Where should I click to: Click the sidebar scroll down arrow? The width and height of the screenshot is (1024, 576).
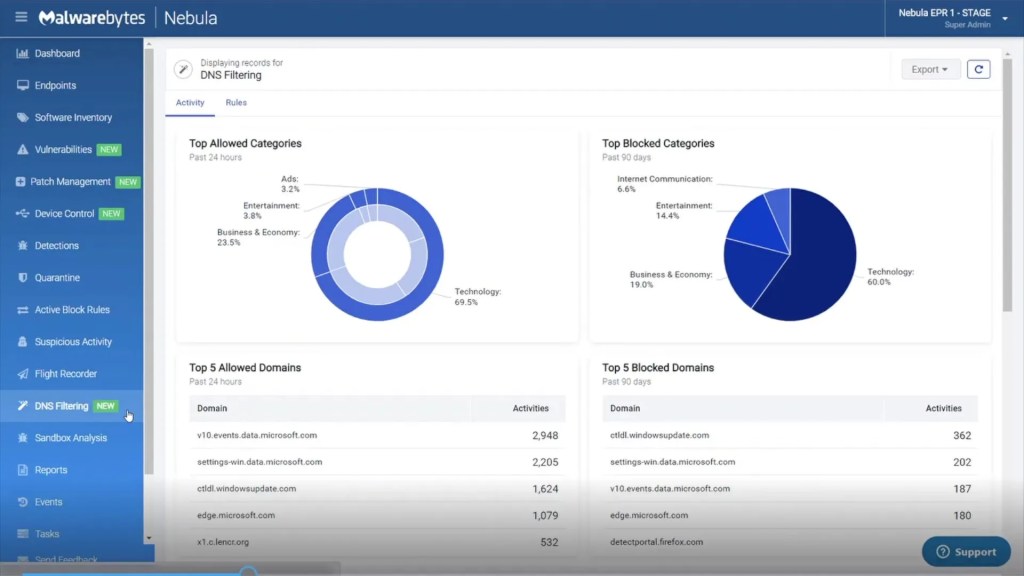[x=149, y=538]
